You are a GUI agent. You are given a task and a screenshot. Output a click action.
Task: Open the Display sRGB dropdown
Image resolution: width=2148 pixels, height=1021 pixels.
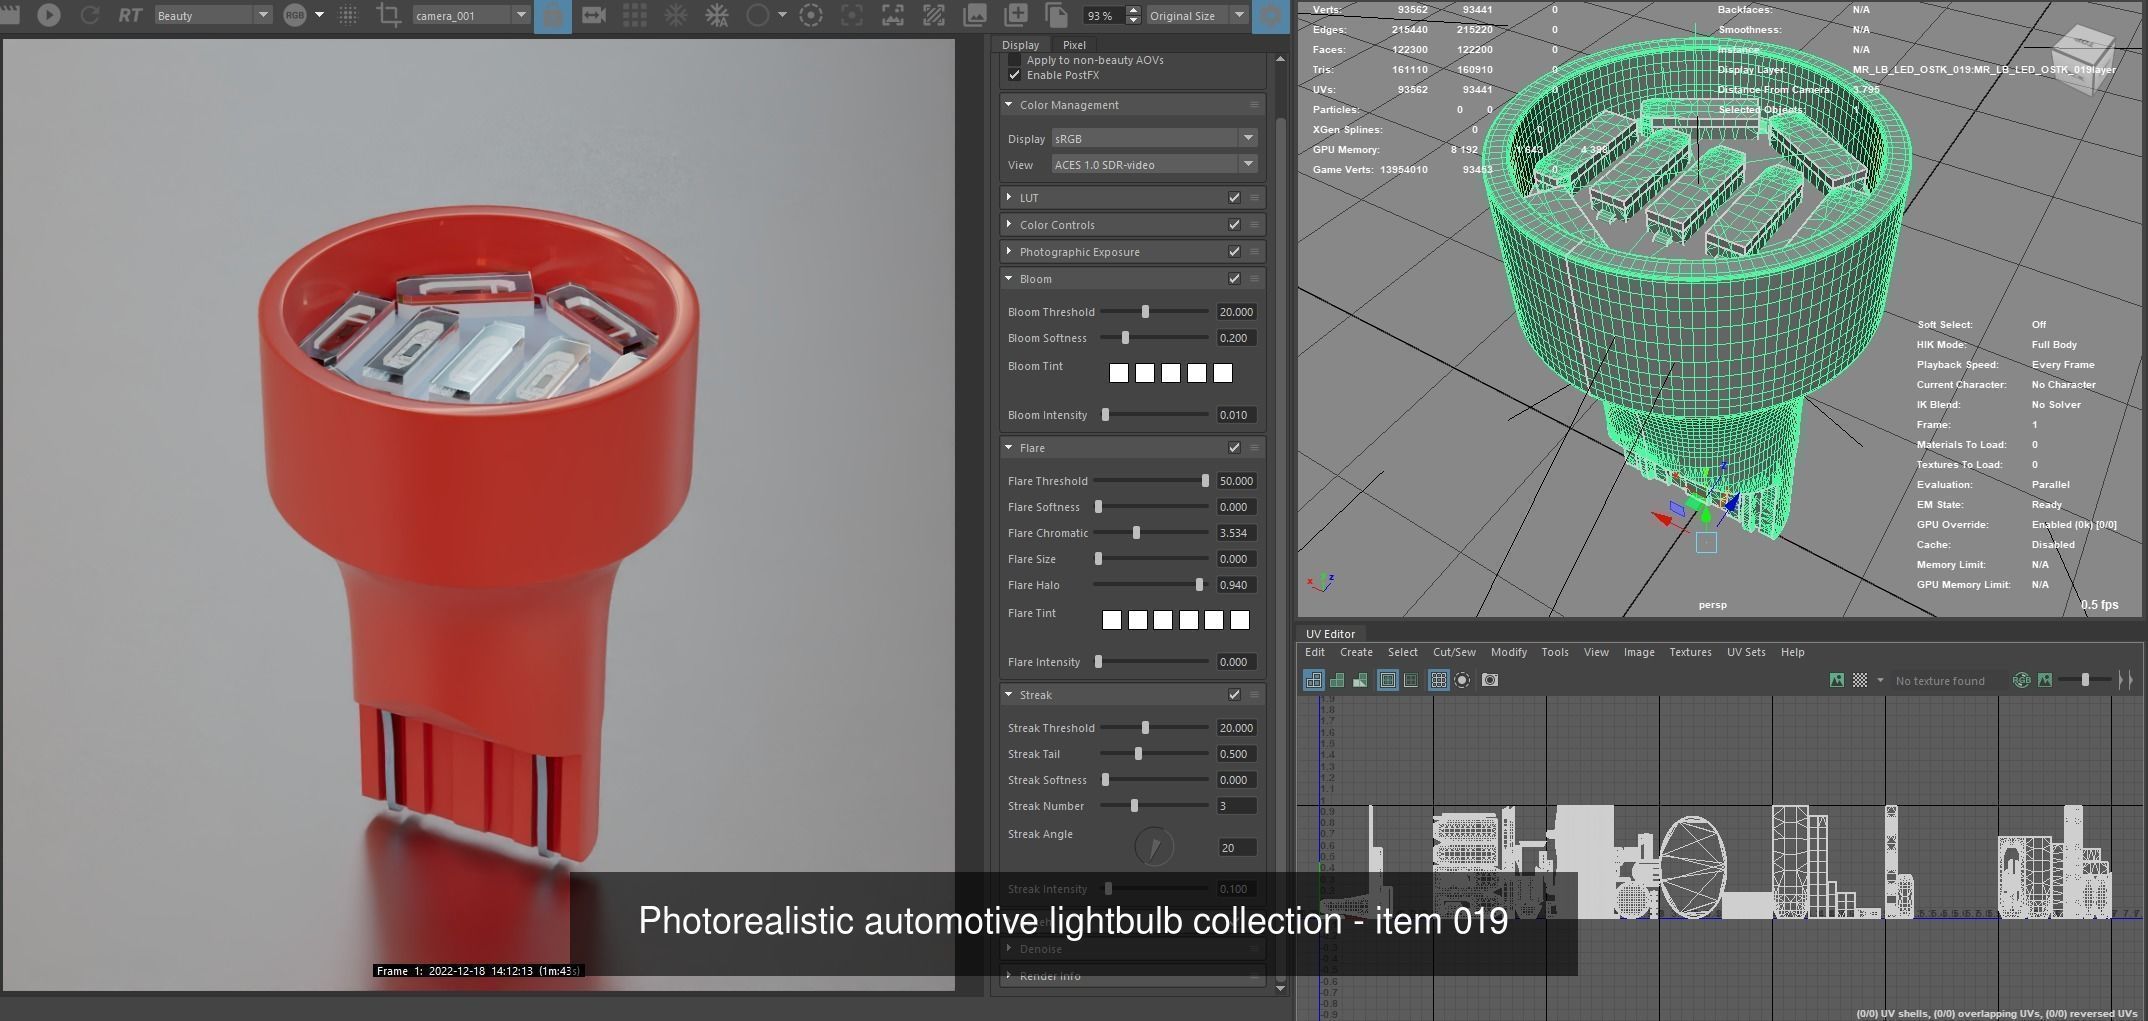pyautogui.click(x=1154, y=138)
